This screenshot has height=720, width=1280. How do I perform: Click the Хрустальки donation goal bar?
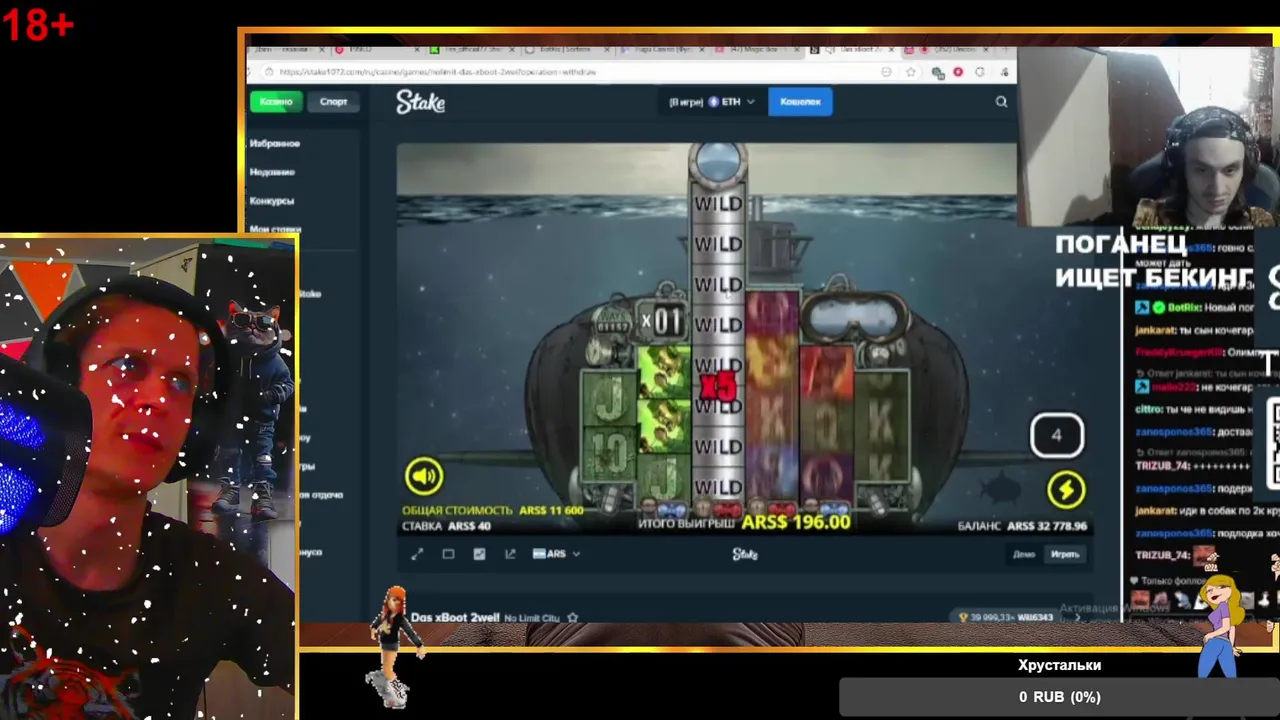click(1059, 697)
